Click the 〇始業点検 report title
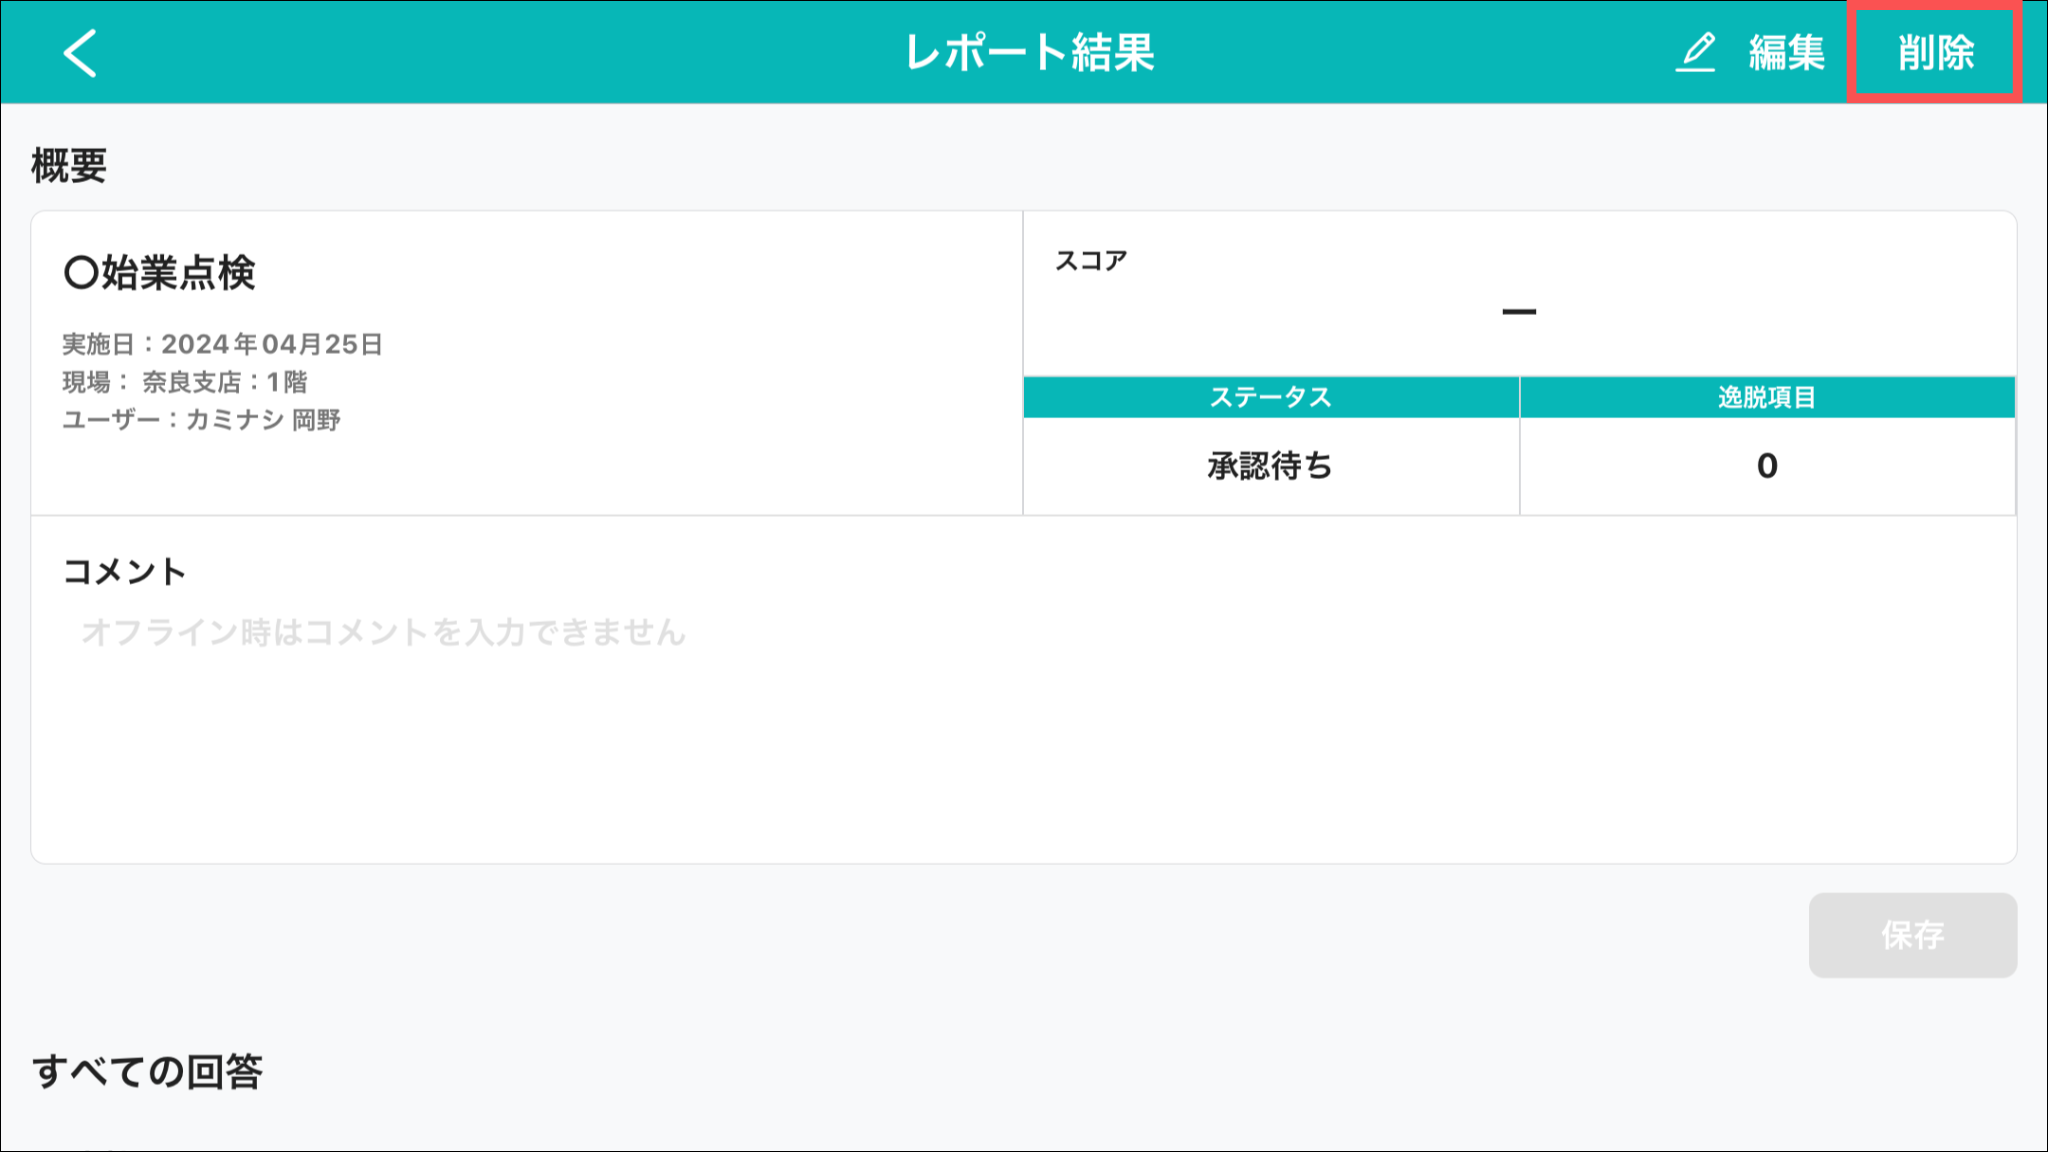 (x=160, y=272)
